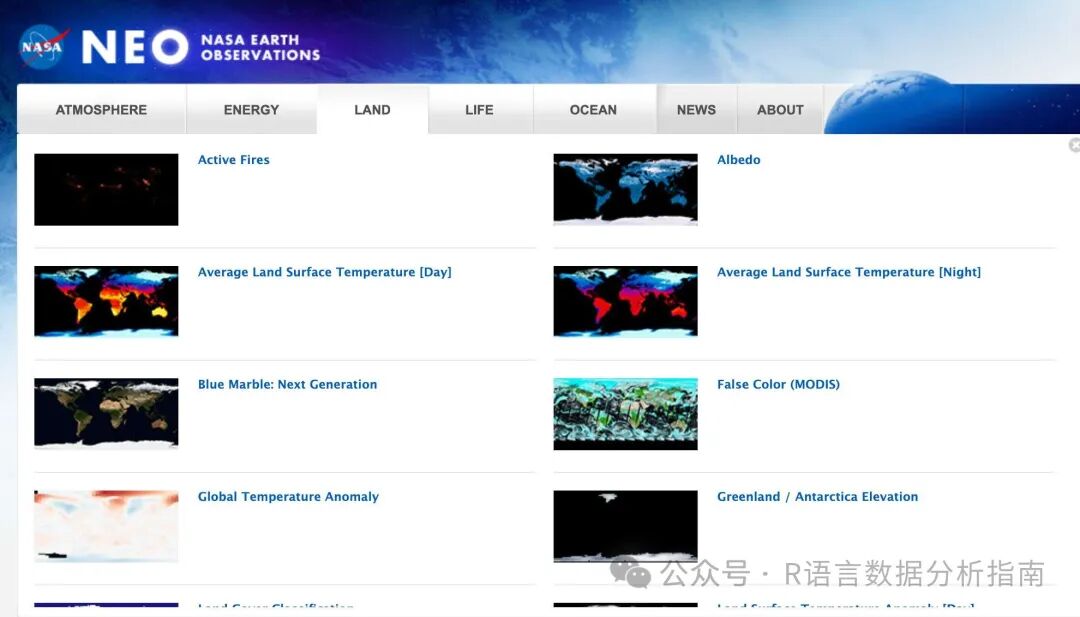This screenshot has width=1080, height=617.
Task: Click the NEO logo text
Action: [135, 47]
